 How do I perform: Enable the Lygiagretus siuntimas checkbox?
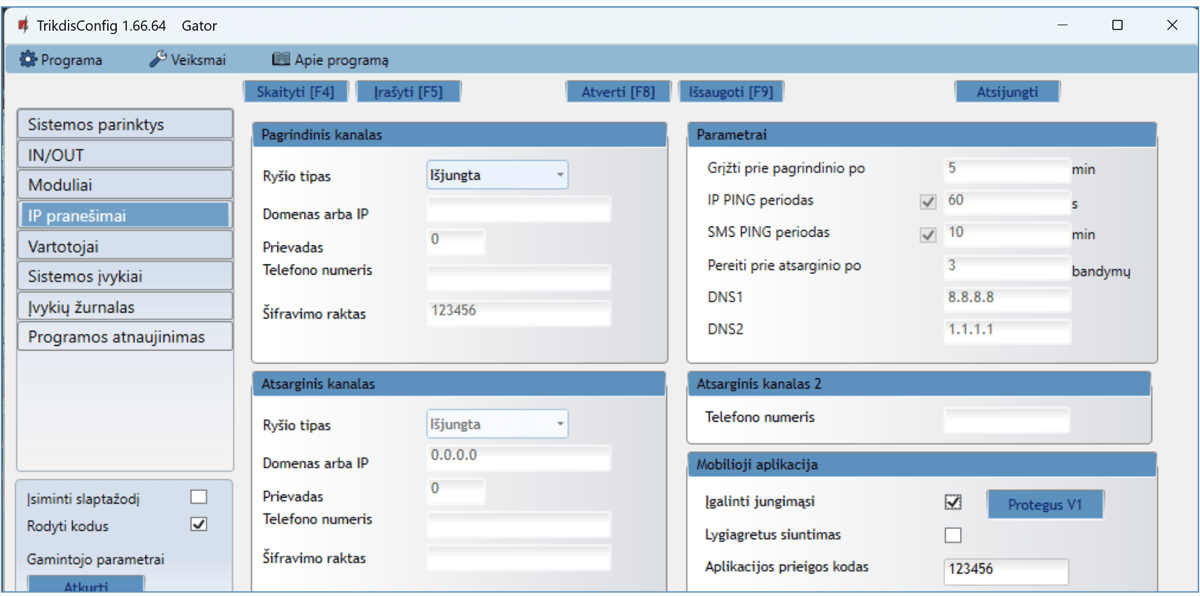point(953,535)
